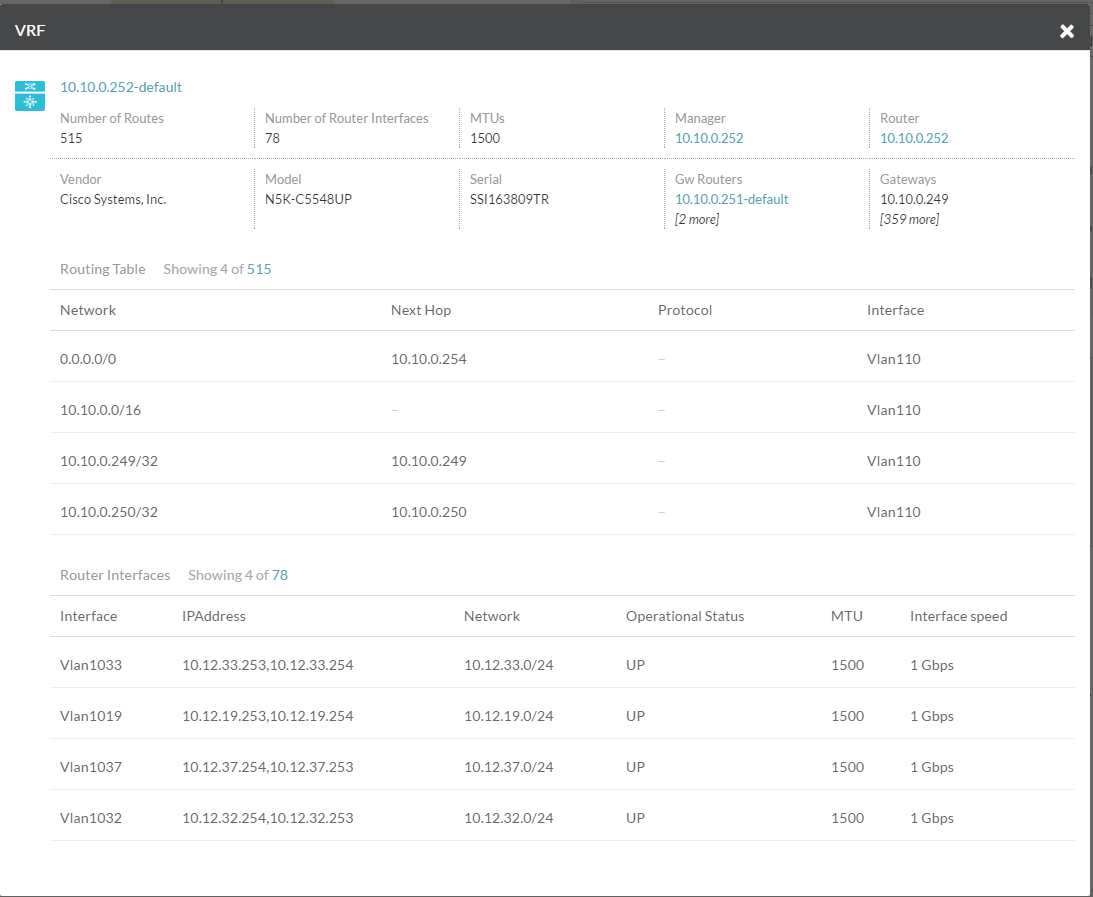This screenshot has height=897, width=1093.
Task: Select the 10.10.0.0/16 network cell
Action: click(x=100, y=410)
